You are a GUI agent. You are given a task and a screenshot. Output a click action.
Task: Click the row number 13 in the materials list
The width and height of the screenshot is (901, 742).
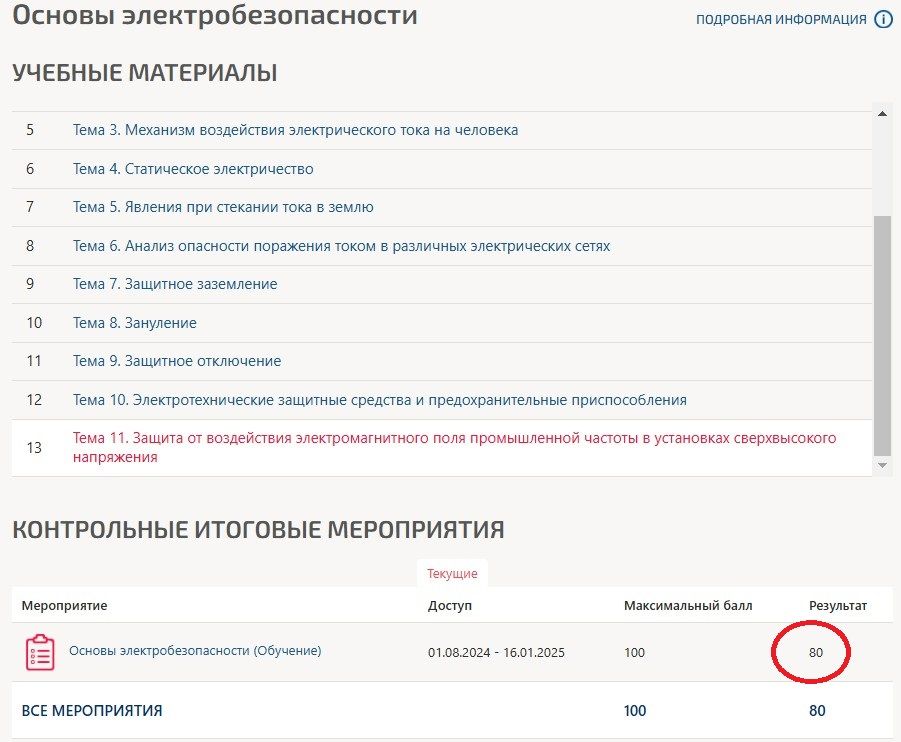[x=34, y=448]
